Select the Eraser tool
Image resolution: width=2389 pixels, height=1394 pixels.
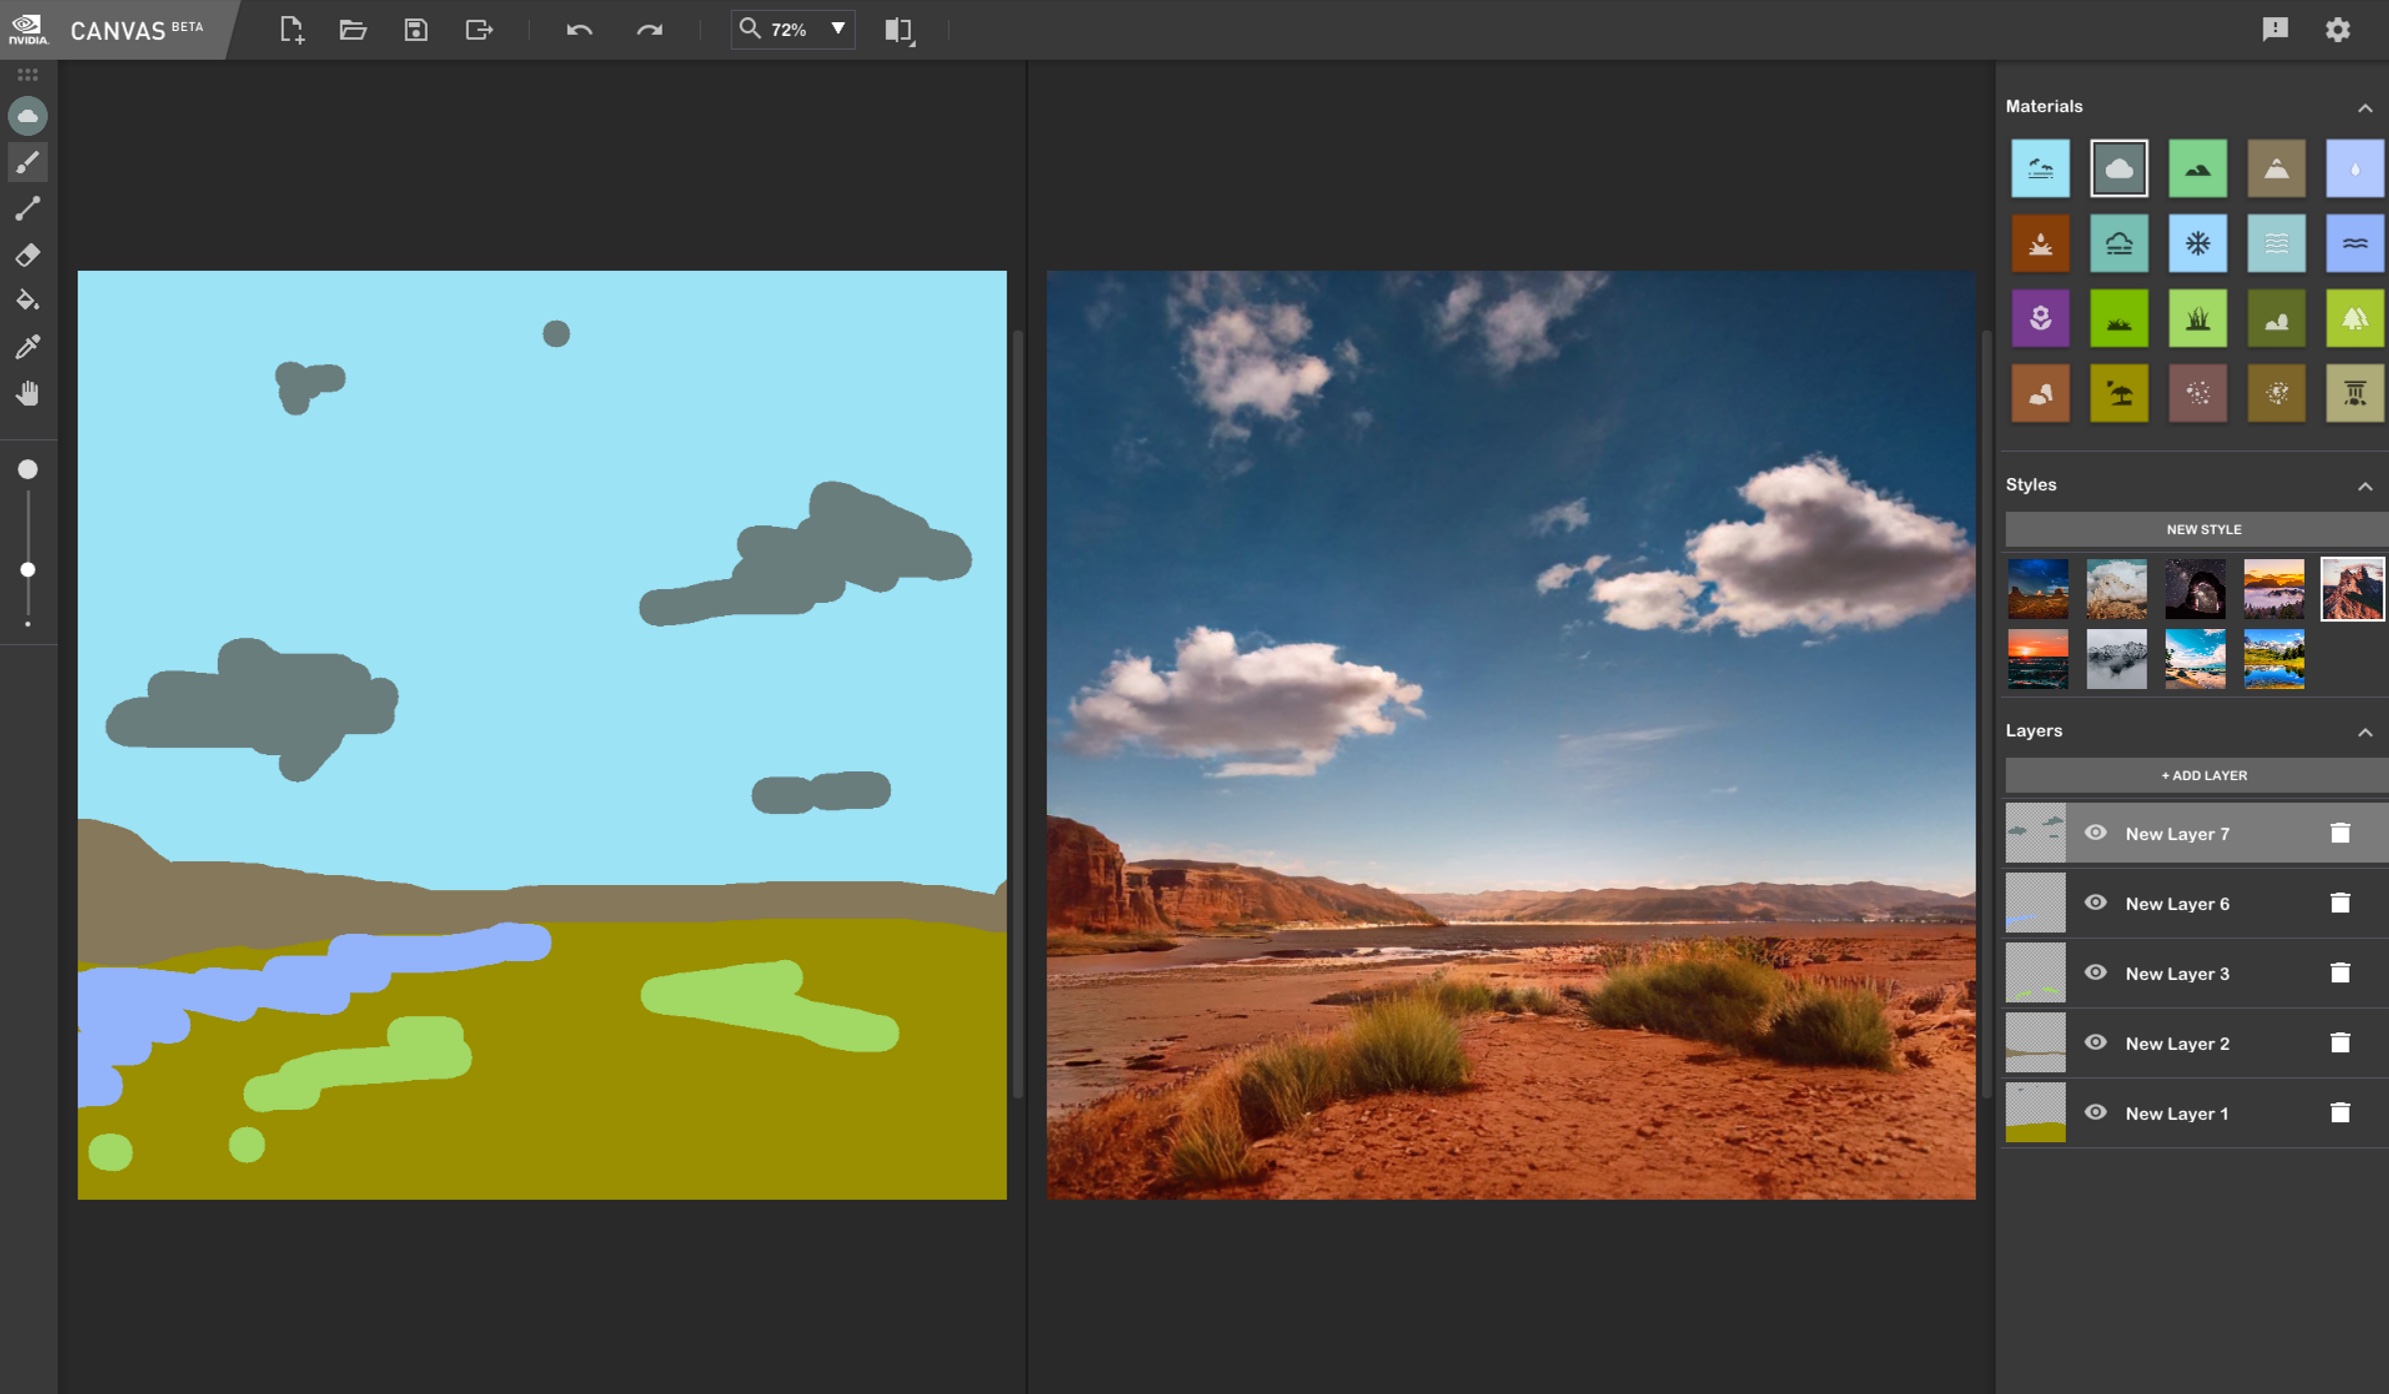pos(27,255)
